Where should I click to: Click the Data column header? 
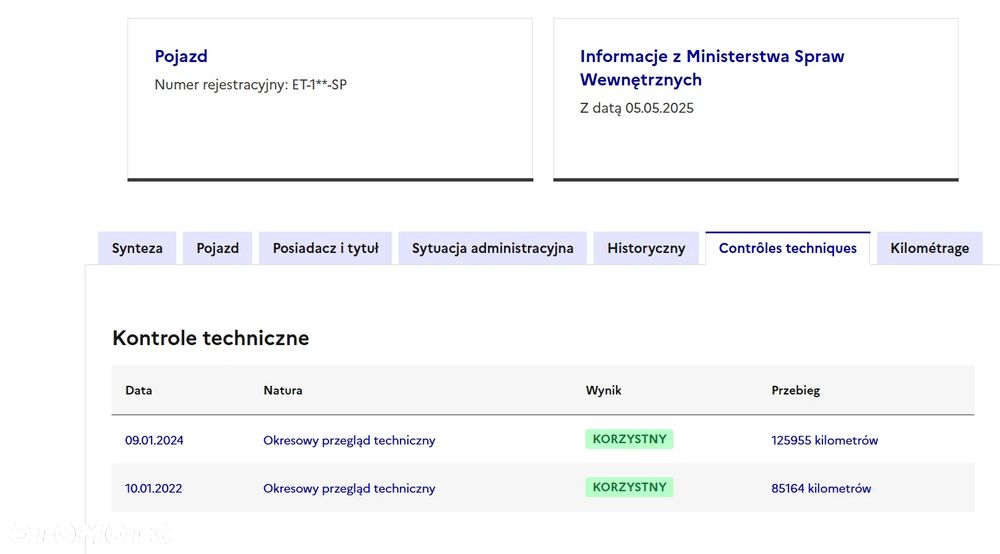[139, 390]
